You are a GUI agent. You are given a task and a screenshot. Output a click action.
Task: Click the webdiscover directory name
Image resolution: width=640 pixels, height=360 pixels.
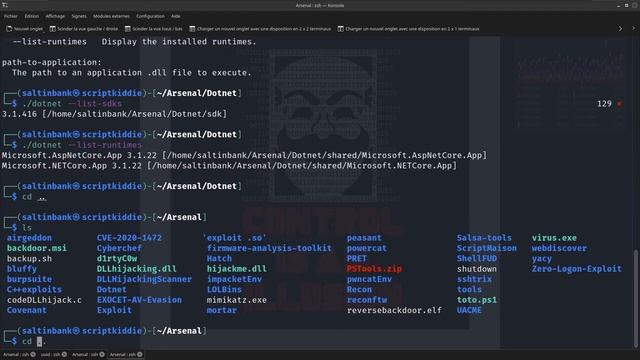coord(559,248)
